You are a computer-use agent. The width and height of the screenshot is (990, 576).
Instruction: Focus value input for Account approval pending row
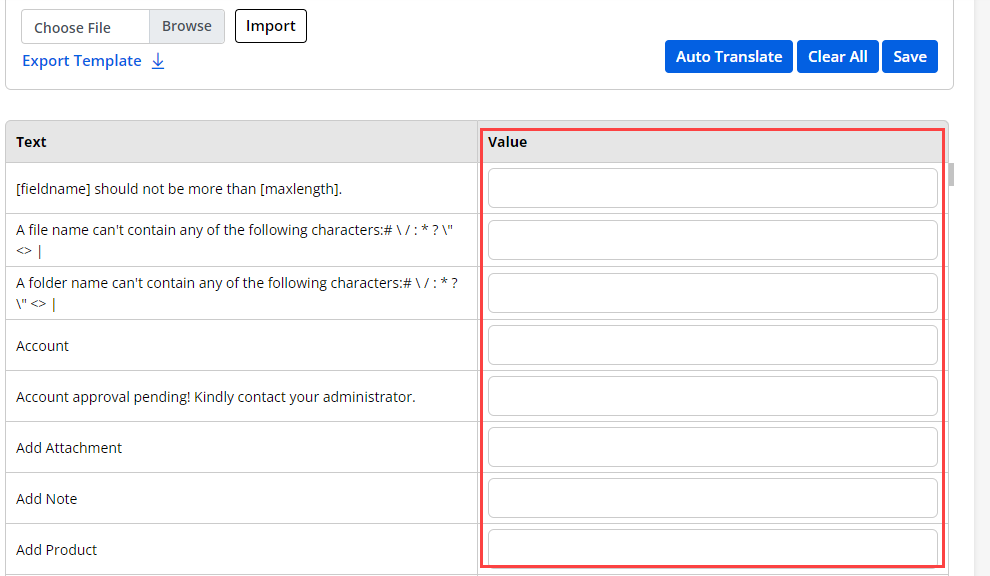[x=712, y=396]
